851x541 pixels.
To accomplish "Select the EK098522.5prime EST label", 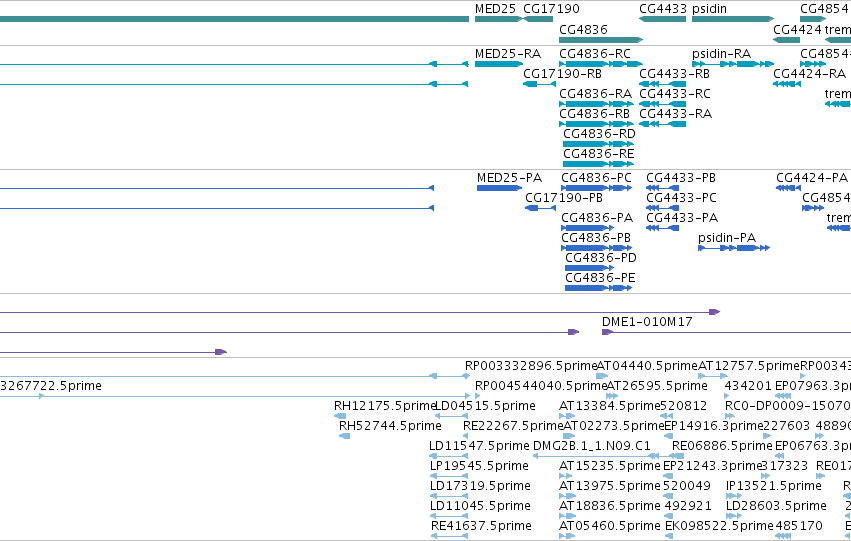I will [719, 527].
